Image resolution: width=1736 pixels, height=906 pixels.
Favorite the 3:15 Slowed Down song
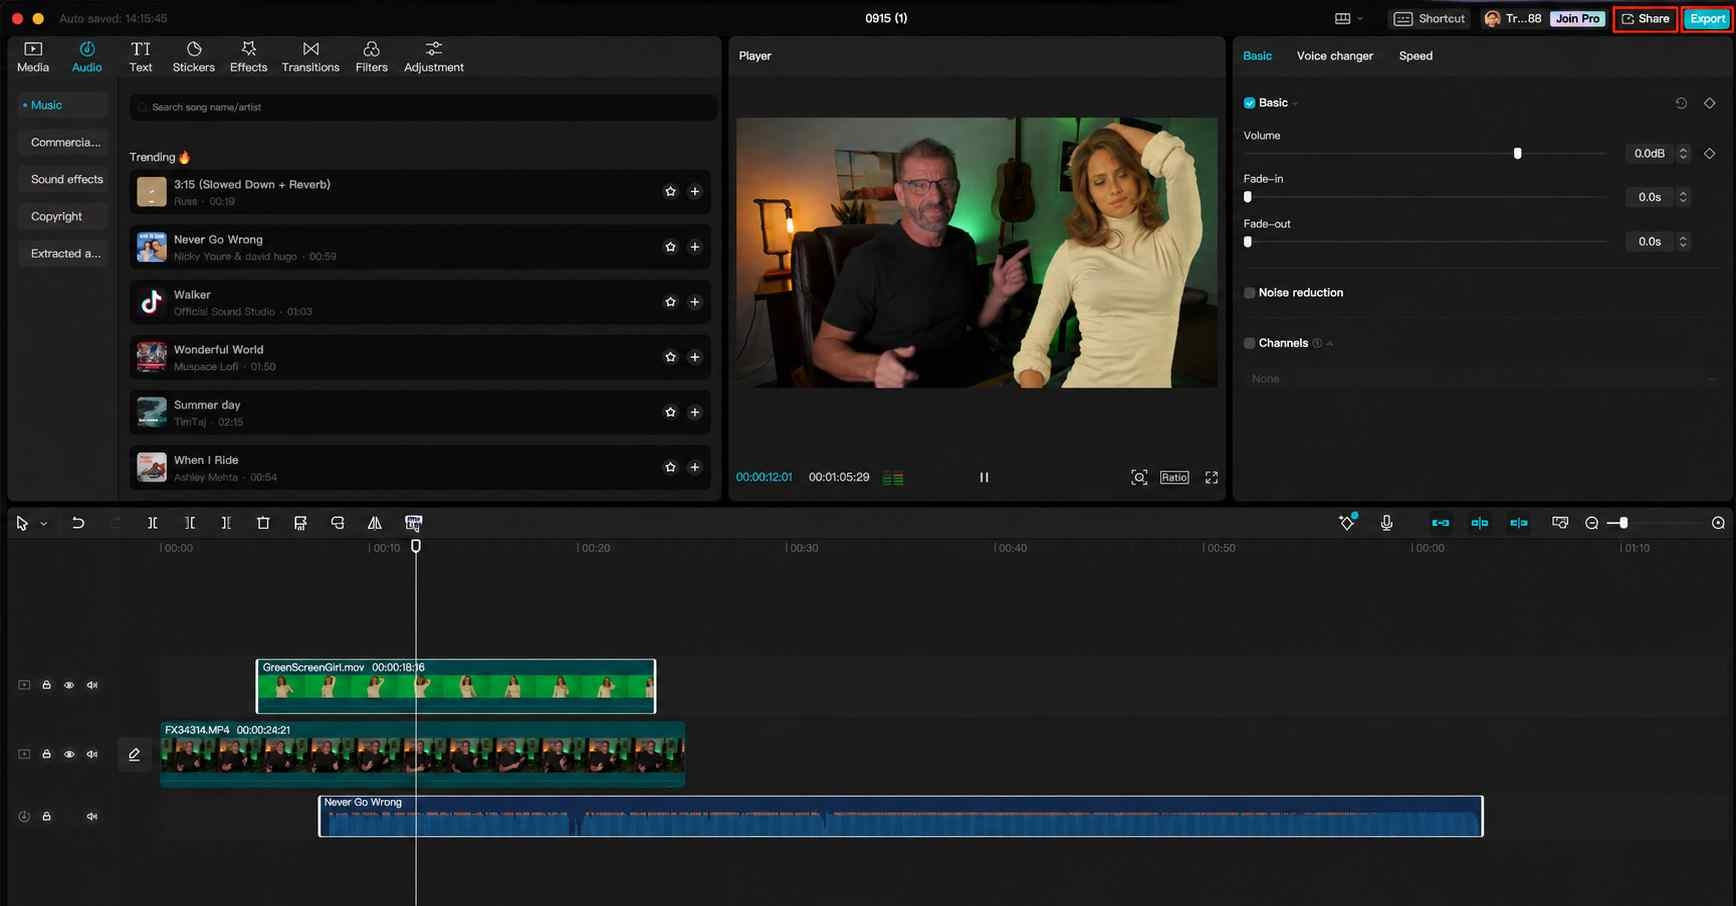tap(670, 192)
